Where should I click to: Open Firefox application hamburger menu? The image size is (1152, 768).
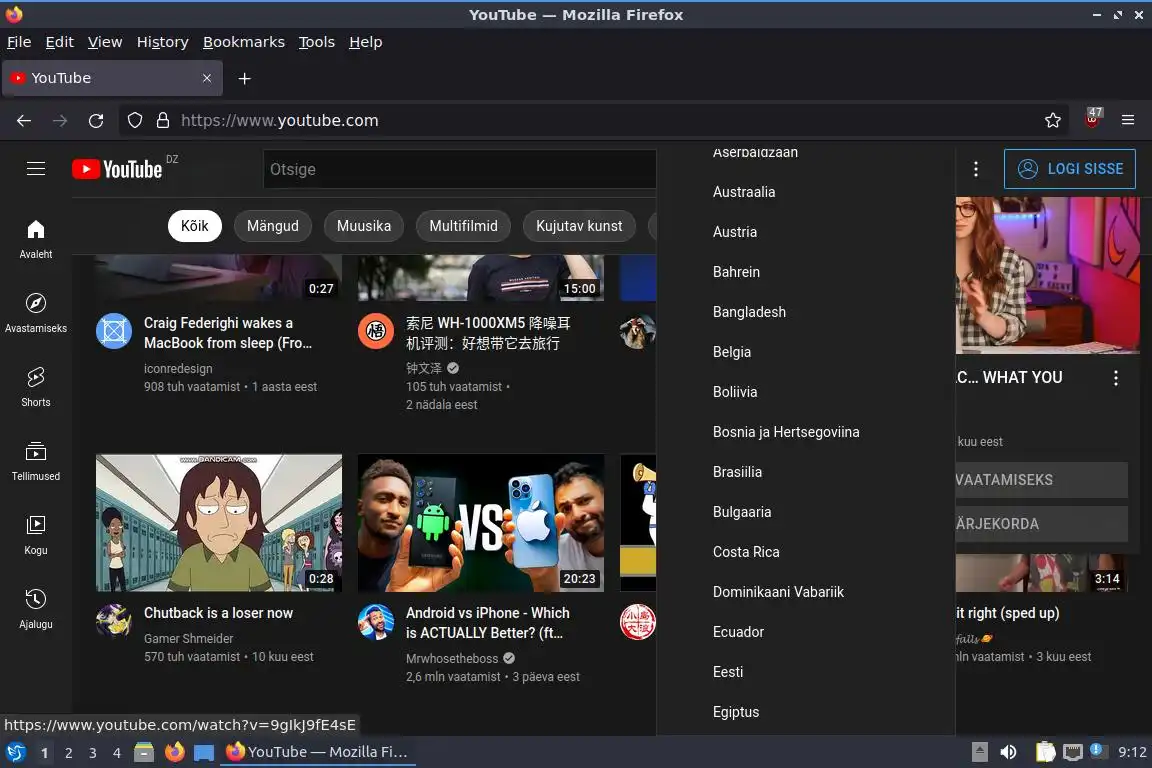point(1128,121)
